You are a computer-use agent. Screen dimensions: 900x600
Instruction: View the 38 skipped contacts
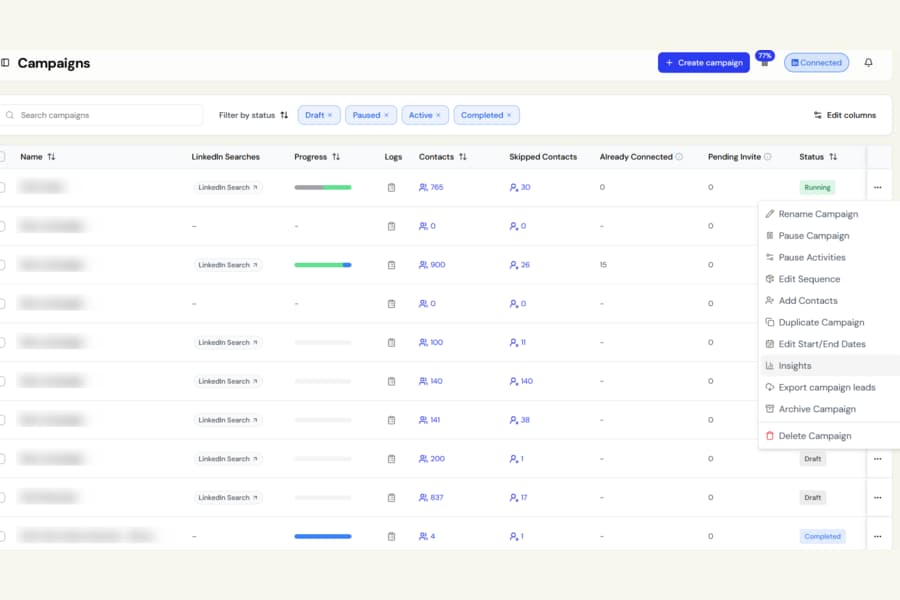[x=519, y=420]
